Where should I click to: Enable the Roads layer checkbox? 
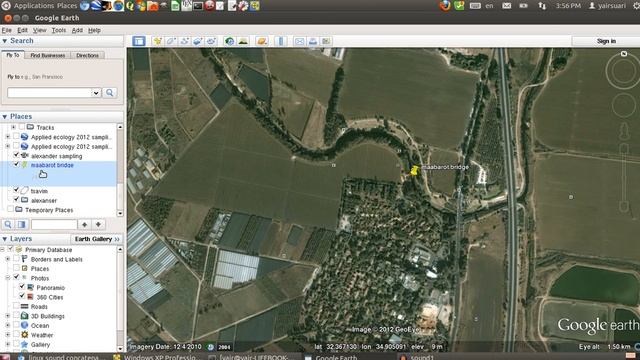16,306
